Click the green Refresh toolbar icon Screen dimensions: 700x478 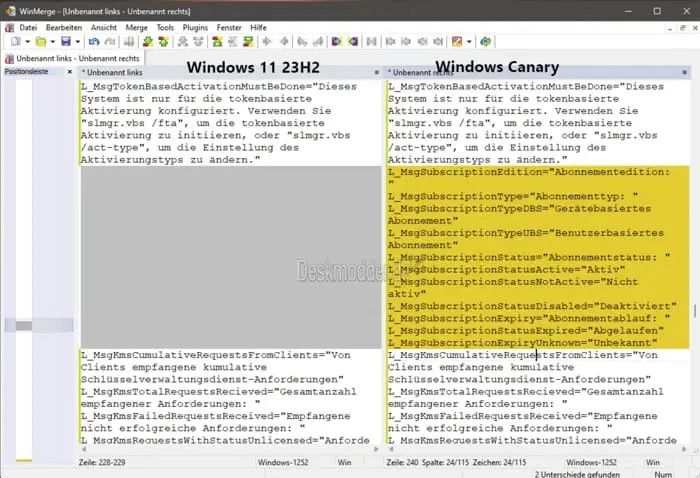click(x=486, y=42)
